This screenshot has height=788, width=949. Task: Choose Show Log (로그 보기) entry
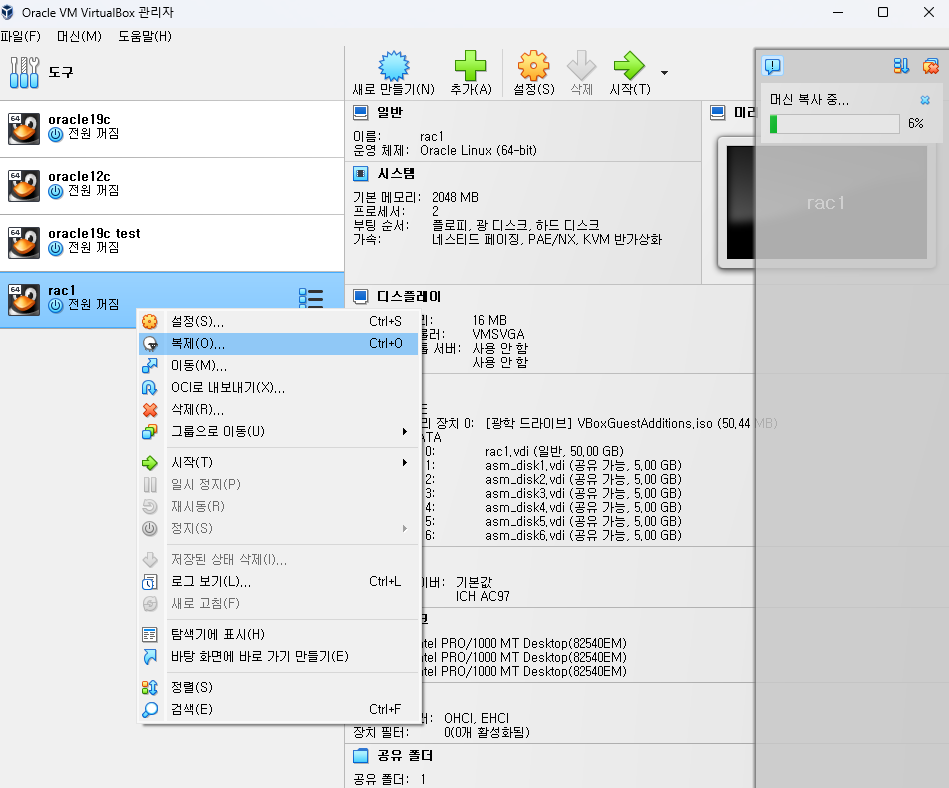[x=278, y=582]
